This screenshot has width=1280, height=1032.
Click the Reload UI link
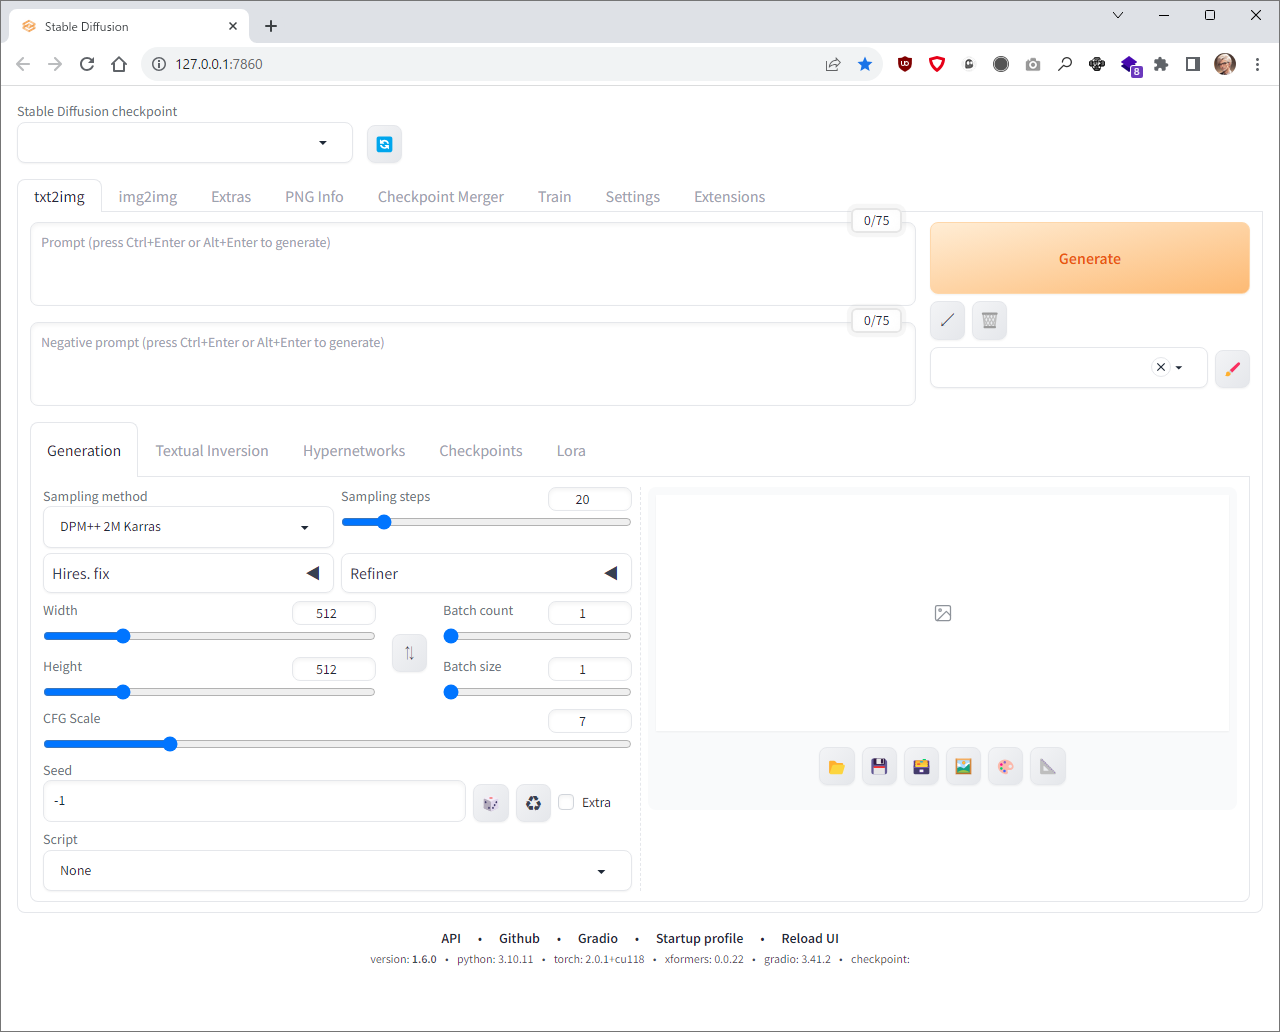(x=810, y=939)
